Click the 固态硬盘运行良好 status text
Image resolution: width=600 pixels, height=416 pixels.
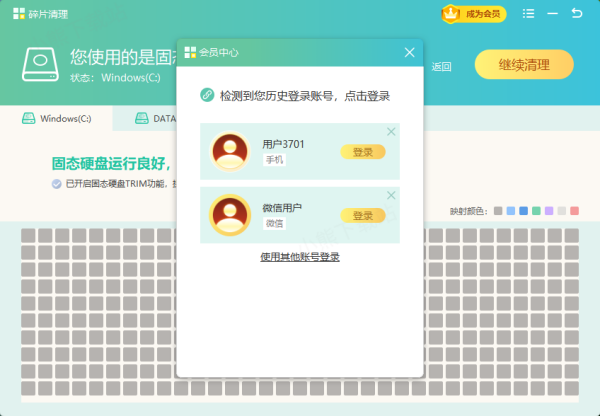111,164
